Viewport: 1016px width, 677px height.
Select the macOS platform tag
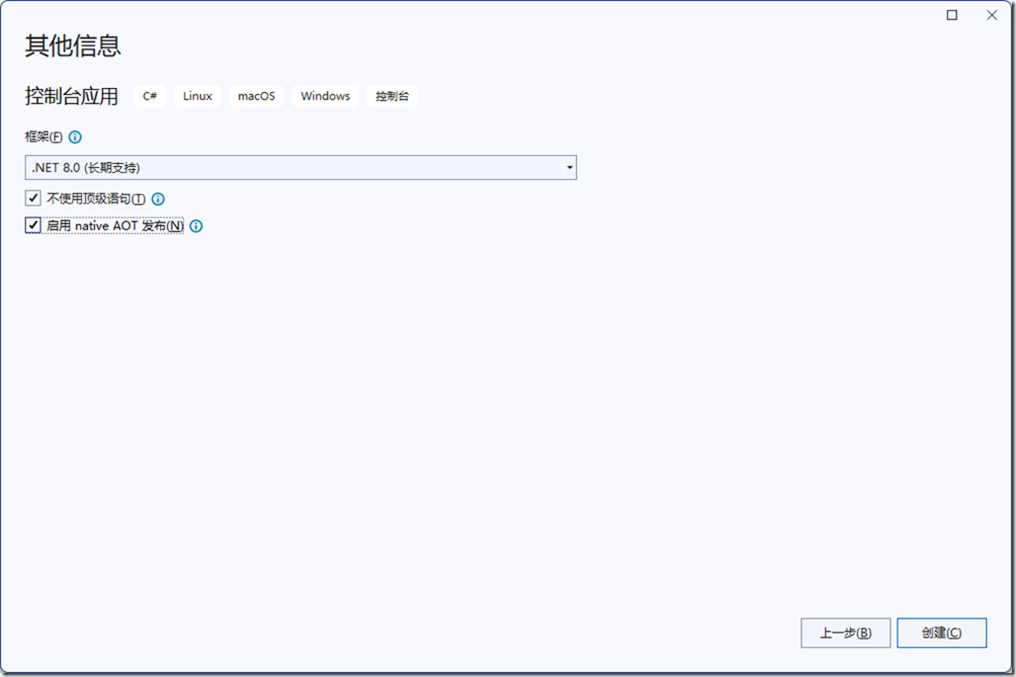point(256,96)
